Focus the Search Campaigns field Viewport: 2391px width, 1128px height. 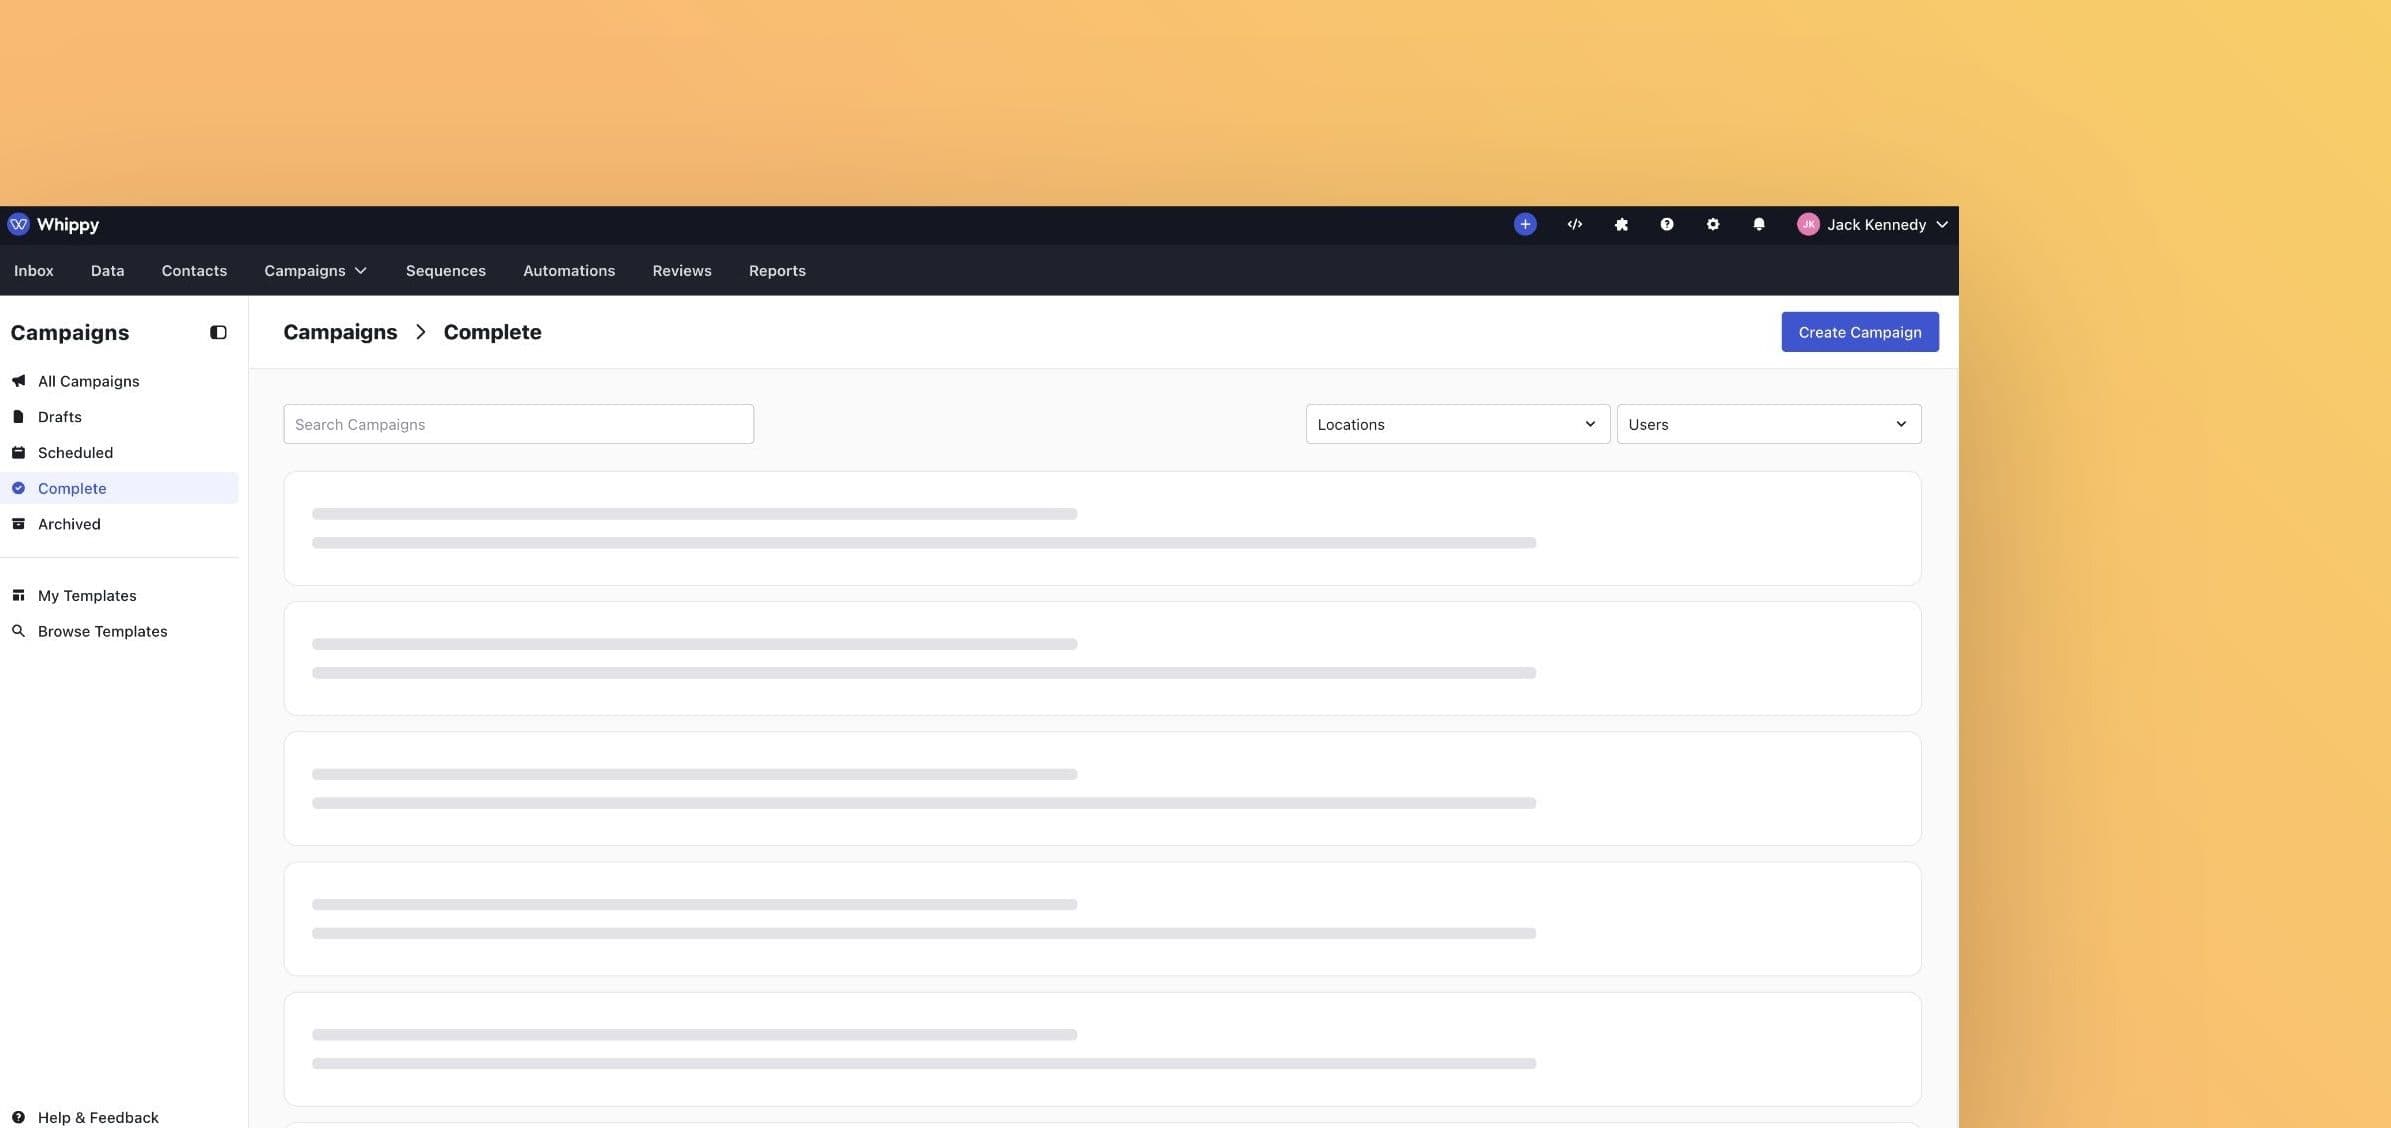tap(518, 424)
